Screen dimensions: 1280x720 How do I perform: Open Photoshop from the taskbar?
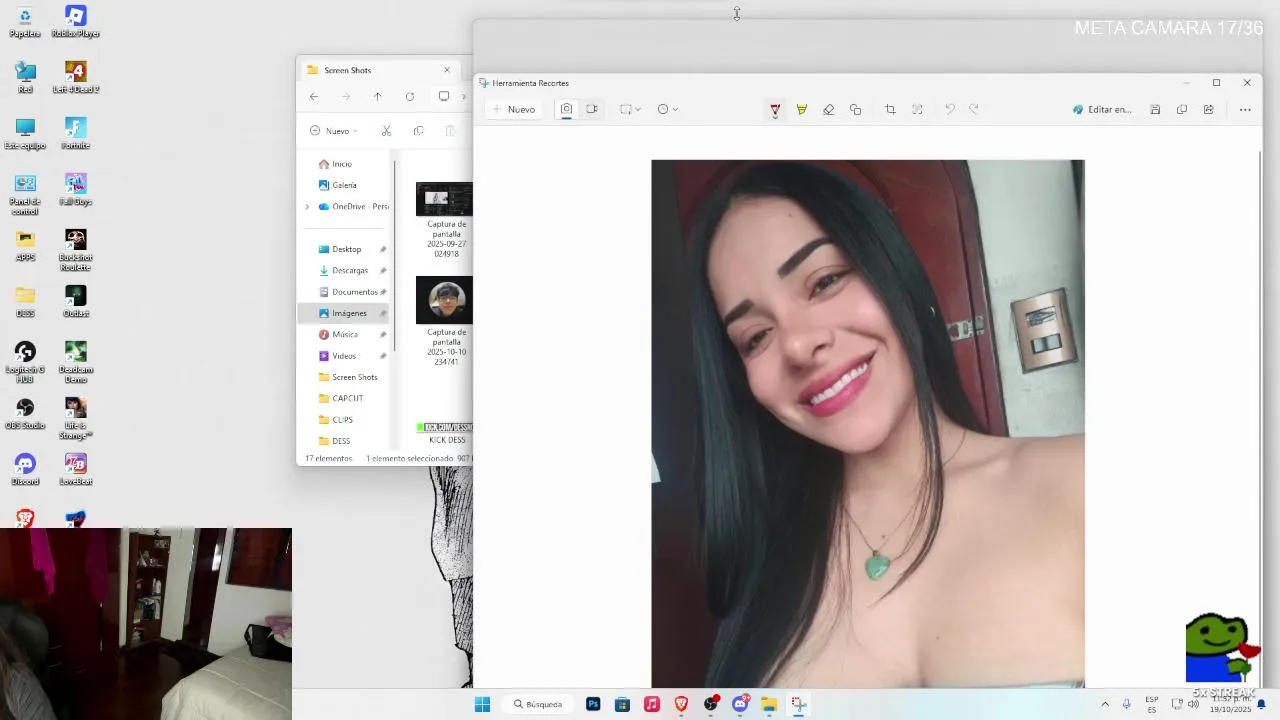pyautogui.click(x=593, y=704)
